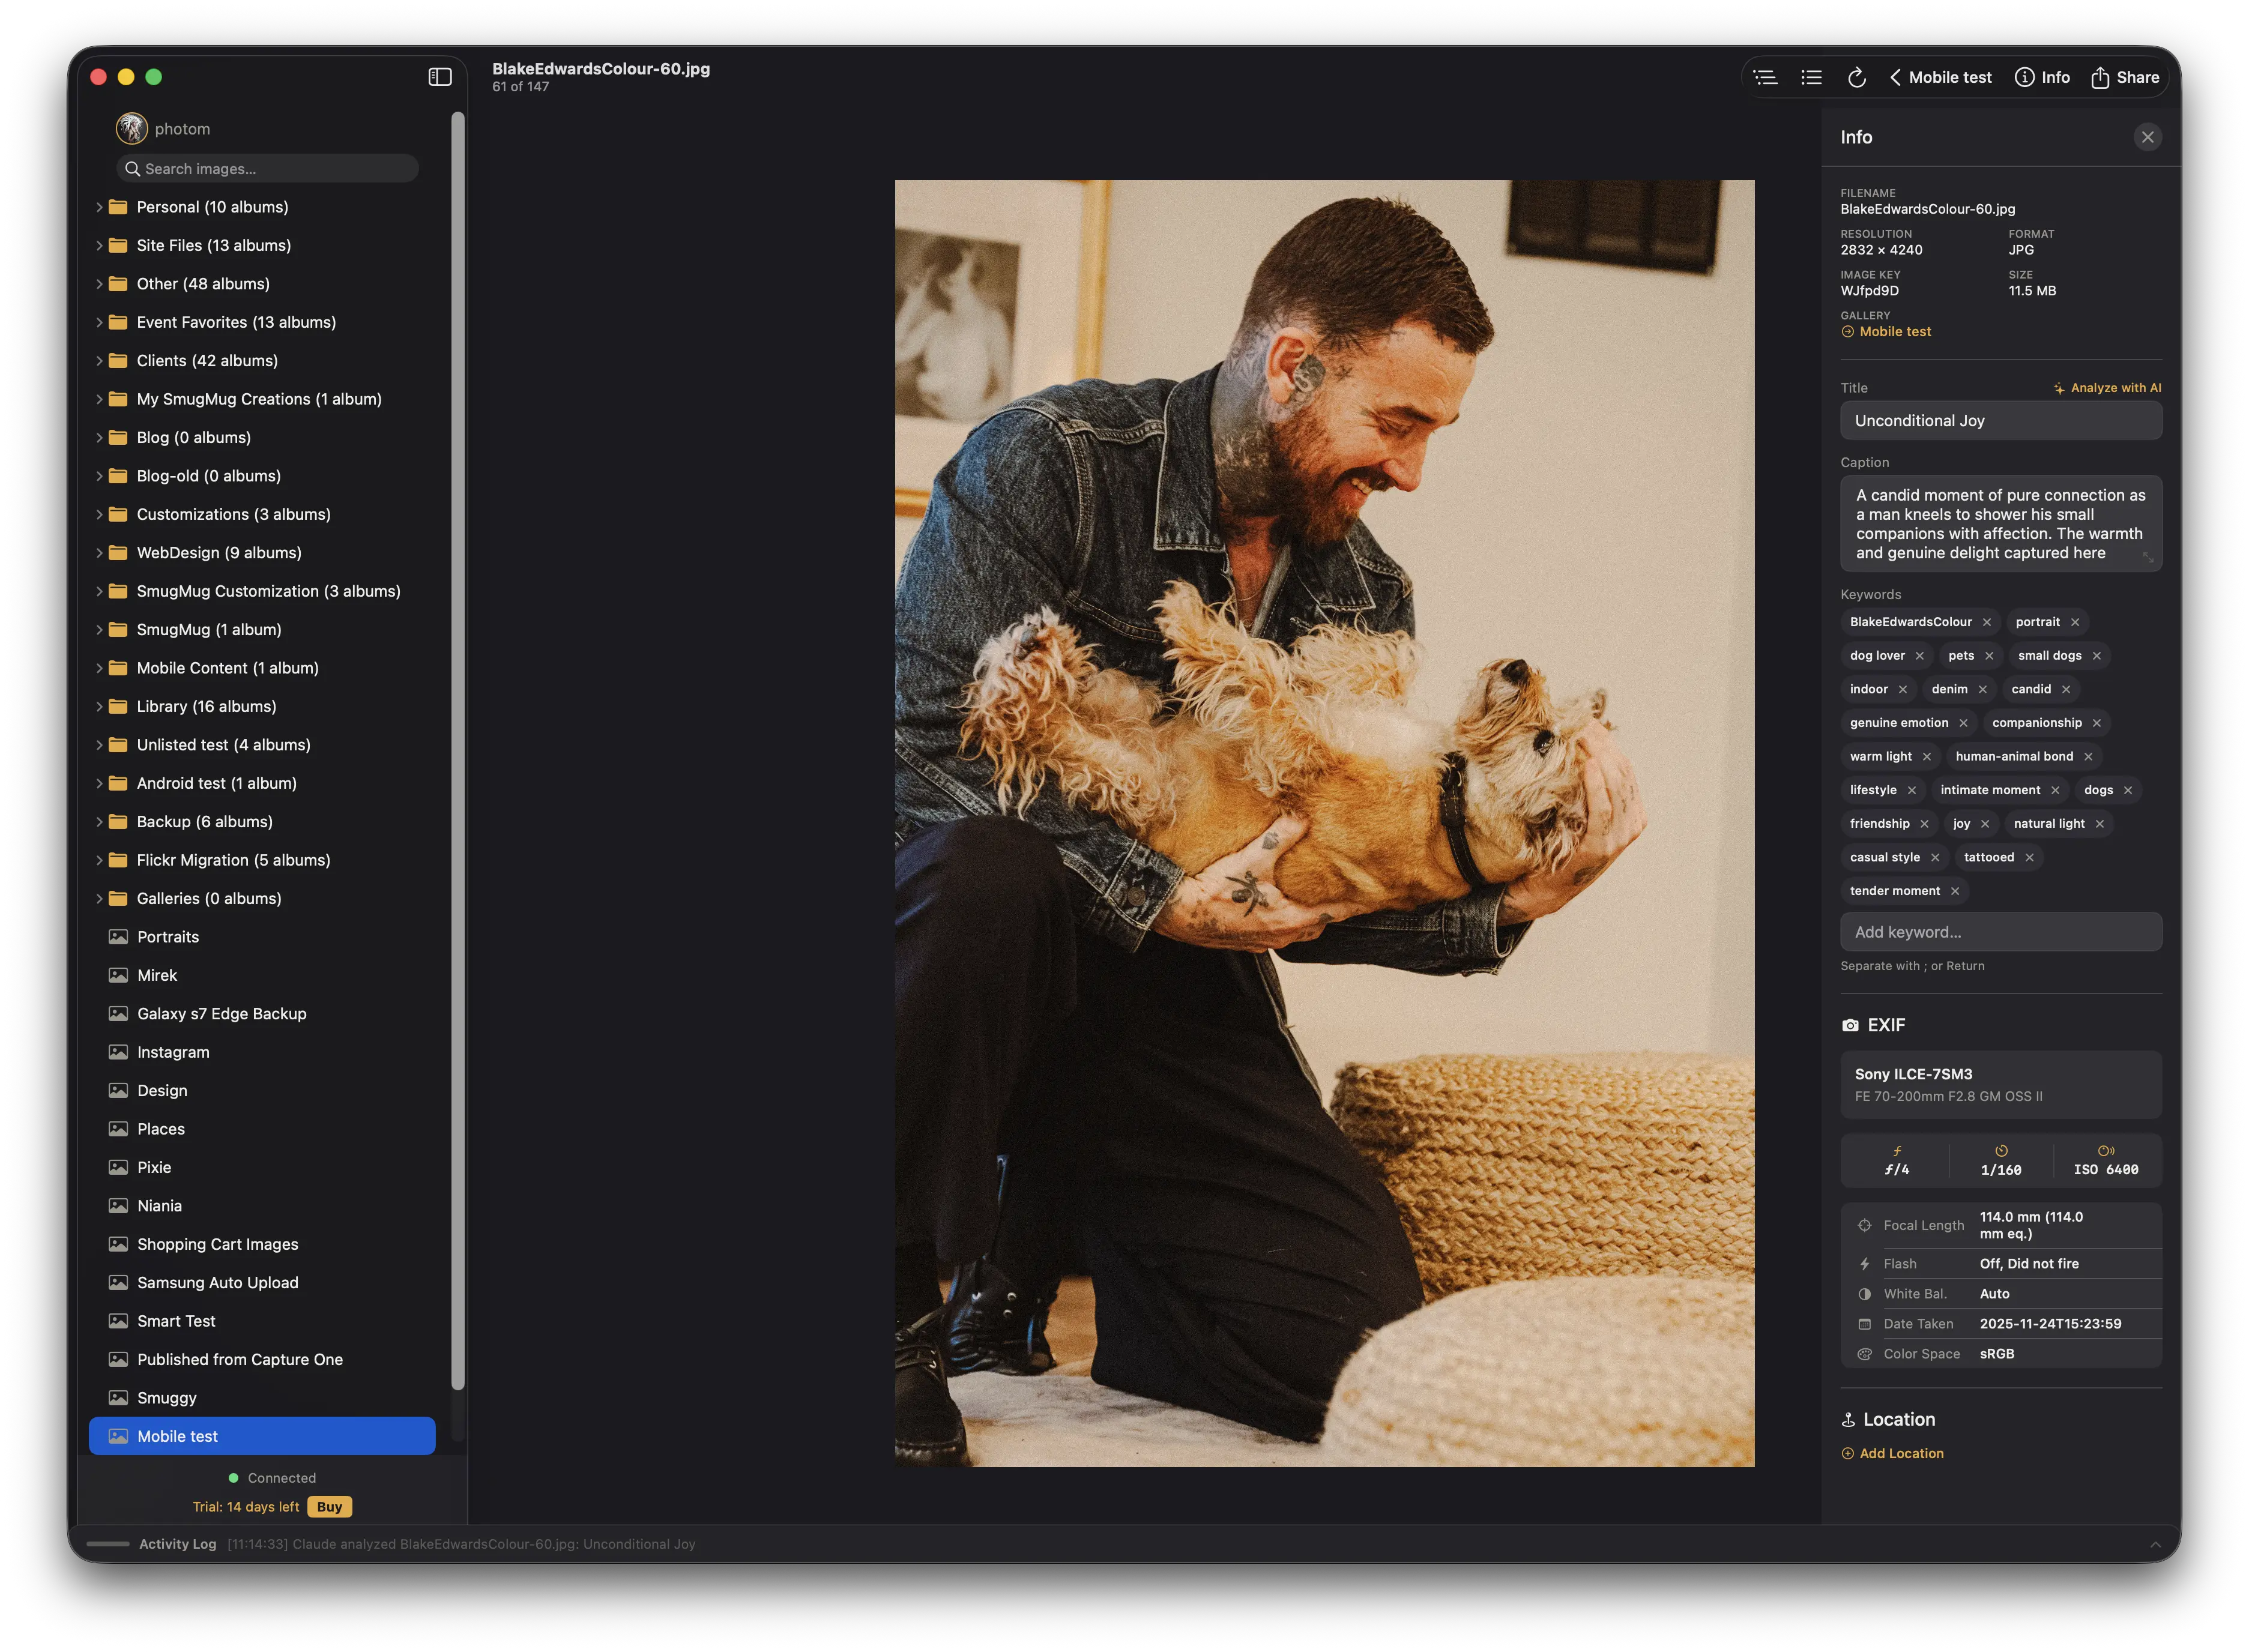This screenshot has width=2249, height=1652.
Task: Refresh the gallery with the reload icon
Action: click(1857, 77)
